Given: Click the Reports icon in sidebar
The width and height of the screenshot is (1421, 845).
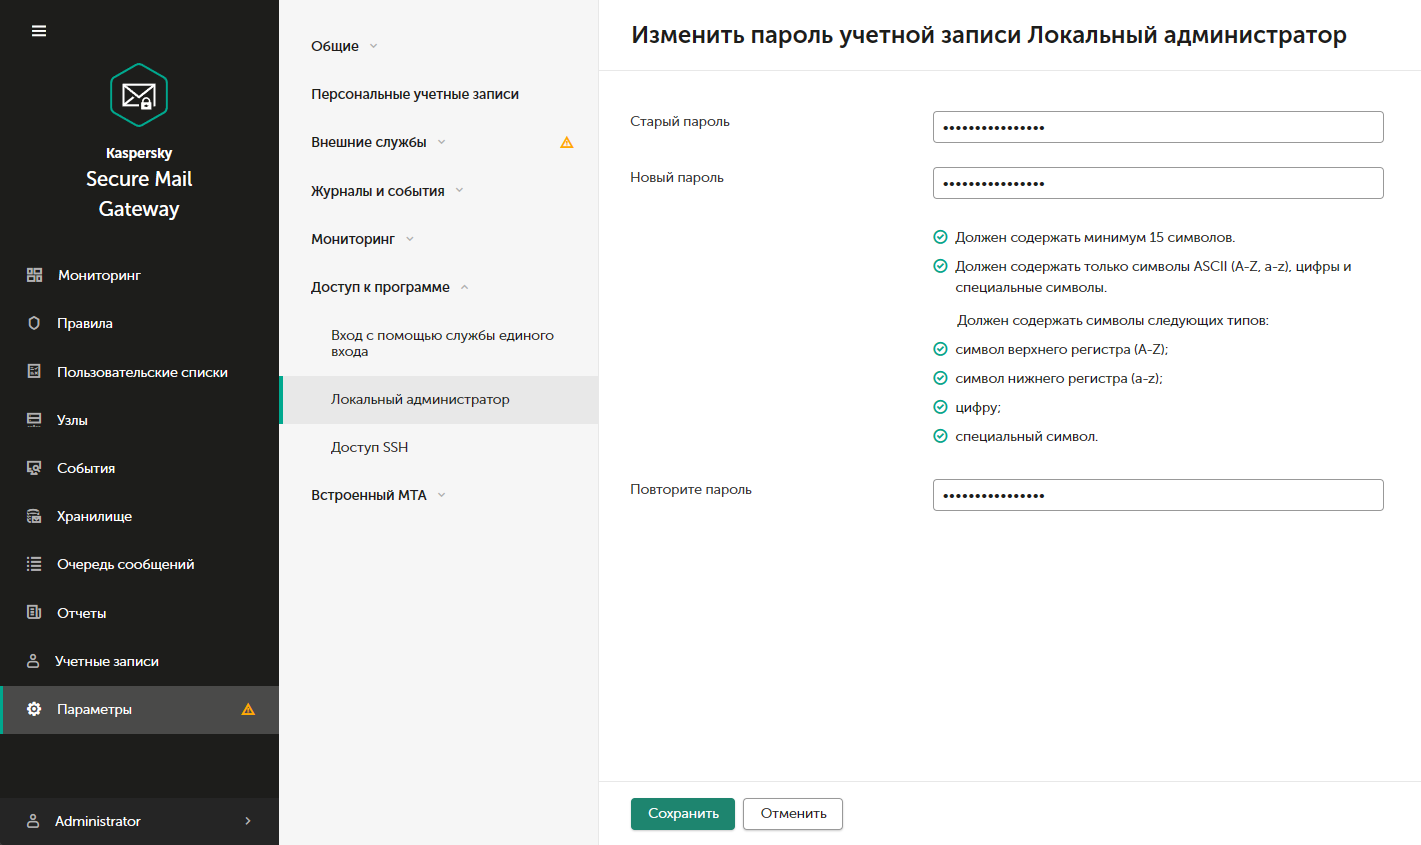Looking at the screenshot, I should coord(34,612).
